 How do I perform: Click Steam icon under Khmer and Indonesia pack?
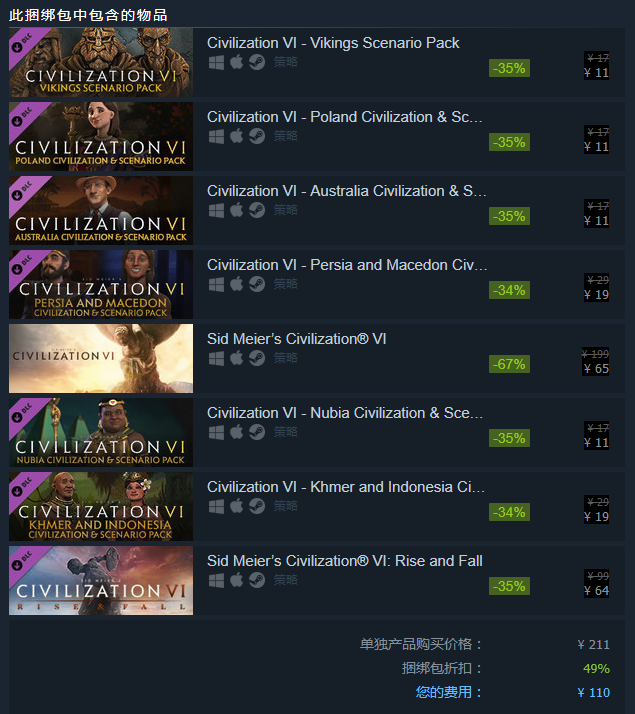point(257,506)
